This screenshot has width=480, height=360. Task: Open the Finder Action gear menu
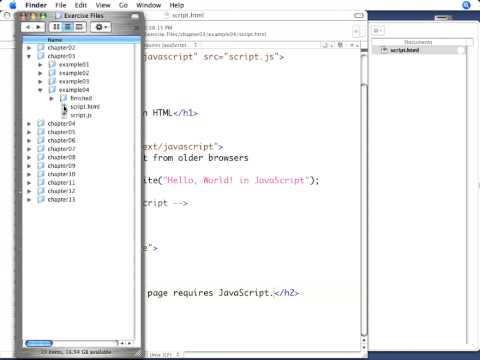pos(101,27)
